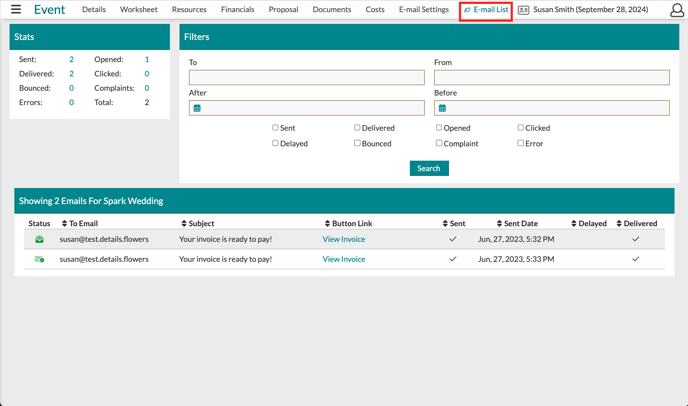Switch to the Costs tab

375,10
